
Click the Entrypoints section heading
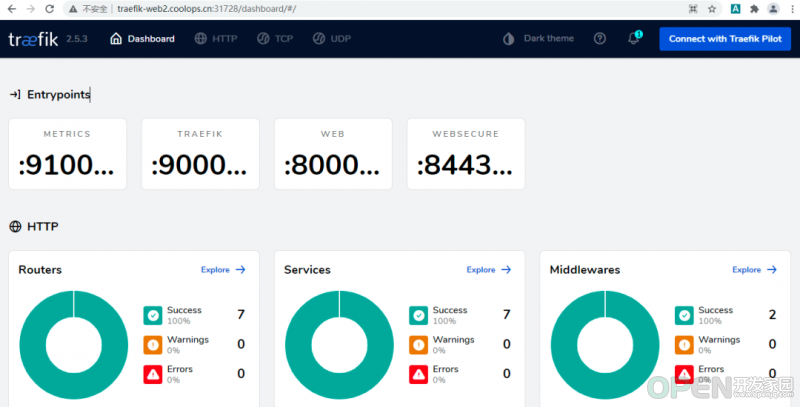(x=59, y=94)
